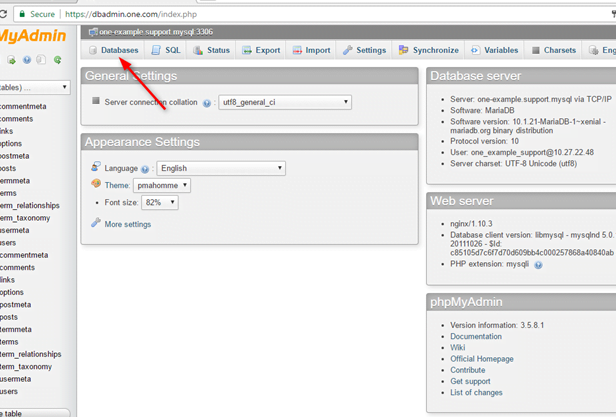The image size is (616, 417).
Task: Open the Theme dropdown showing pmahomme
Action: pyautogui.click(x=162, y=185)
